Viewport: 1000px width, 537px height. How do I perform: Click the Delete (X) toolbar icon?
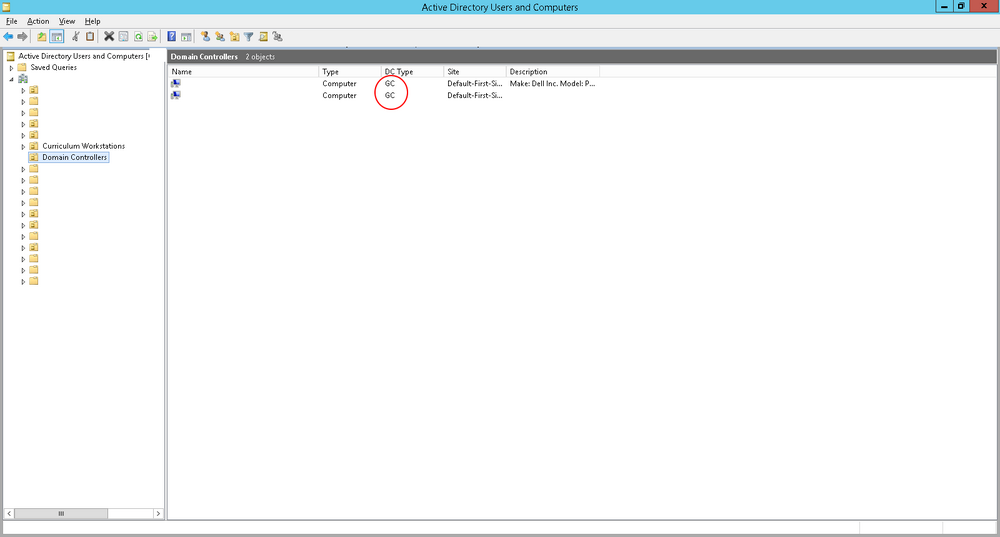pos(109,37)
